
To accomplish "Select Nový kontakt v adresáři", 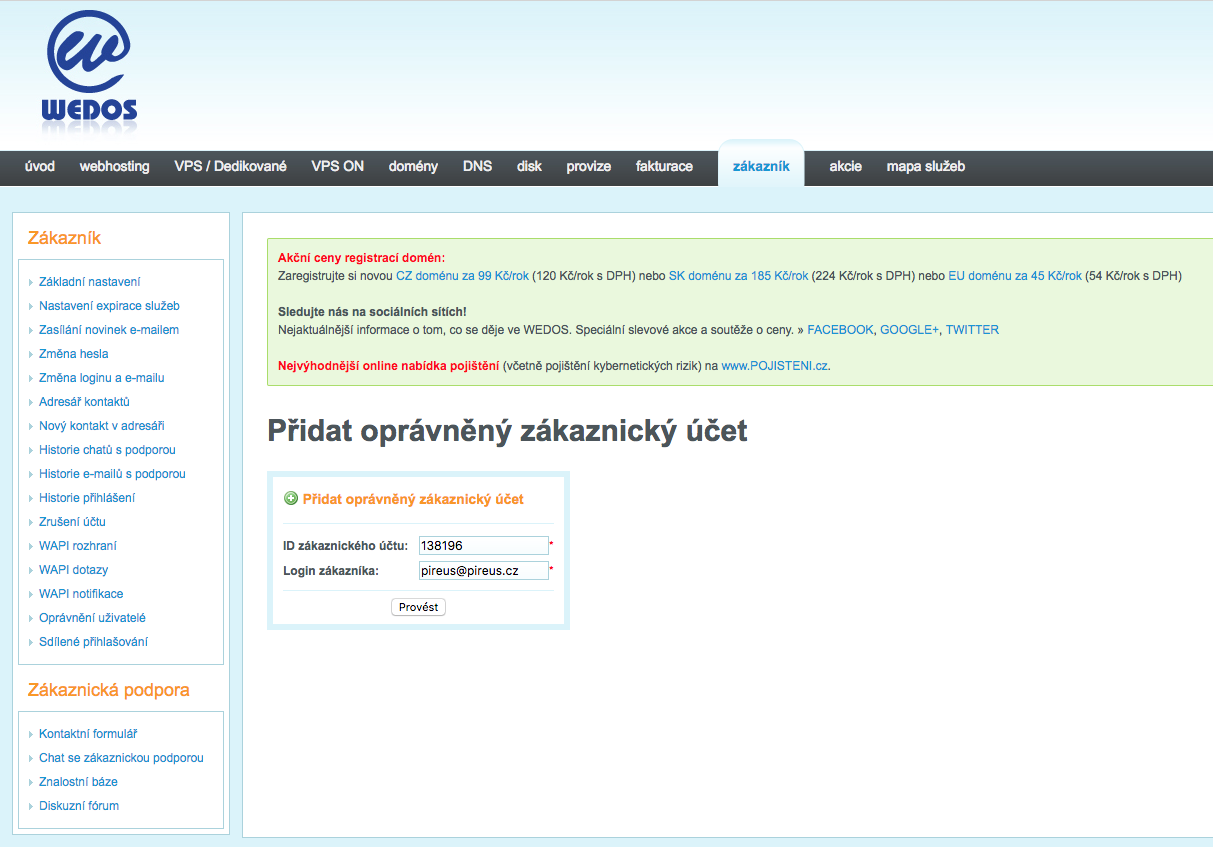I will pyautogui.click(x=102, y=426).
